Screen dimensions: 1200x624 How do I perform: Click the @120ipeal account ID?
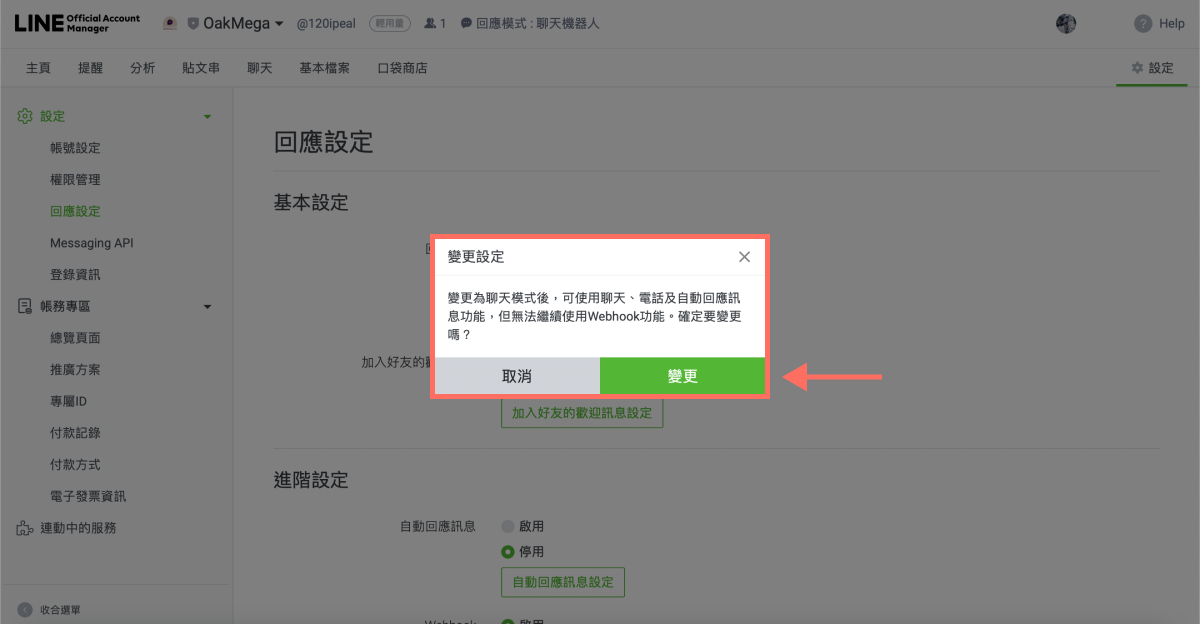(326, 23)
